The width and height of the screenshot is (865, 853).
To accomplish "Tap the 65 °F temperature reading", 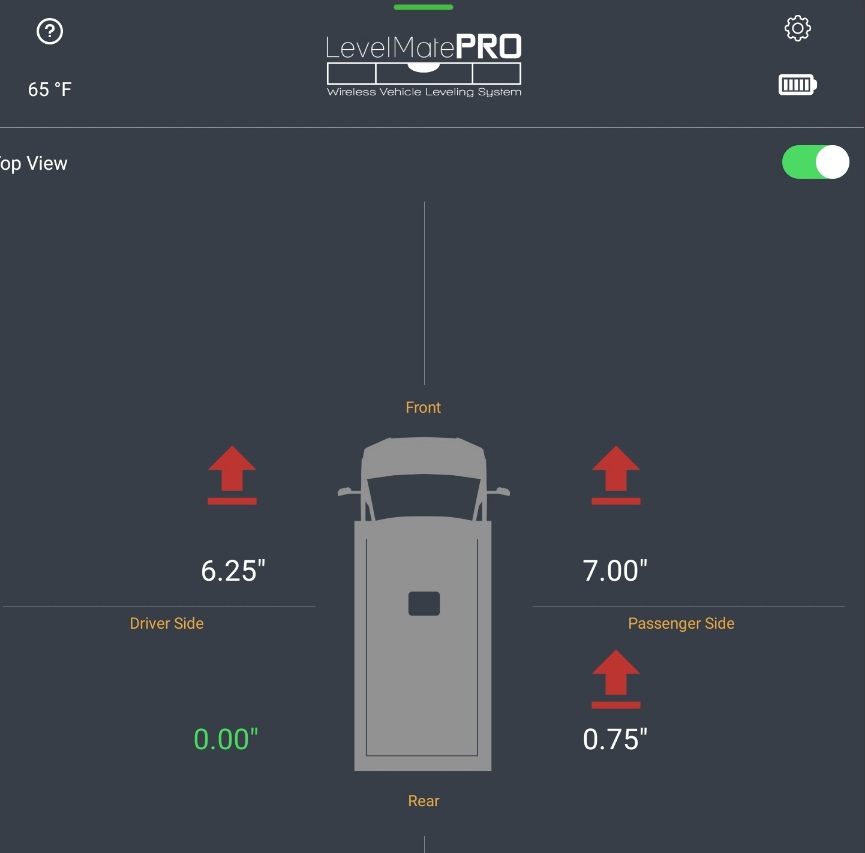I will 50,89.
